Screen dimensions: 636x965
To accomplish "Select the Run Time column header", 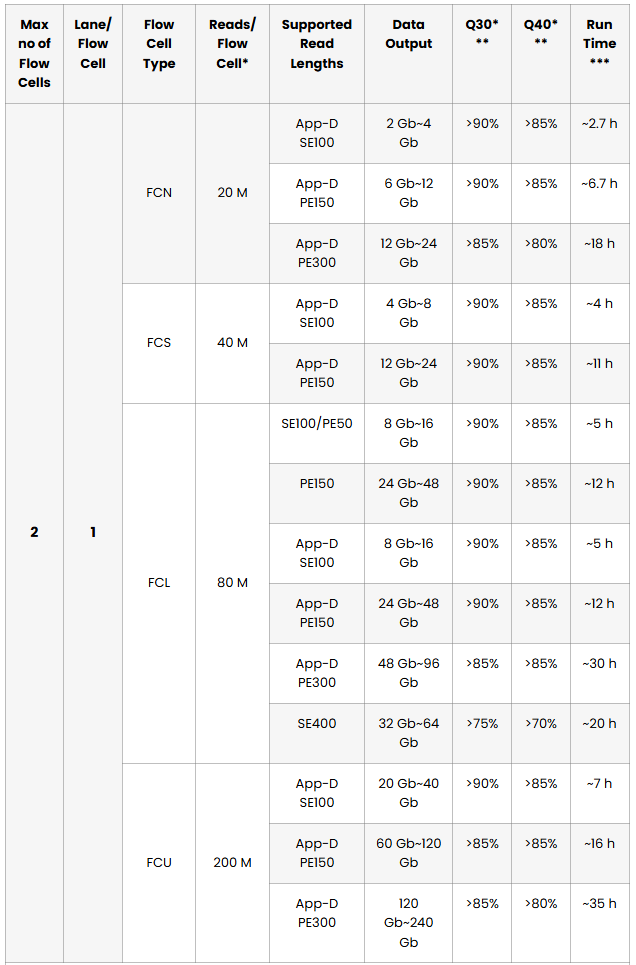I will (x=599, y=54).
